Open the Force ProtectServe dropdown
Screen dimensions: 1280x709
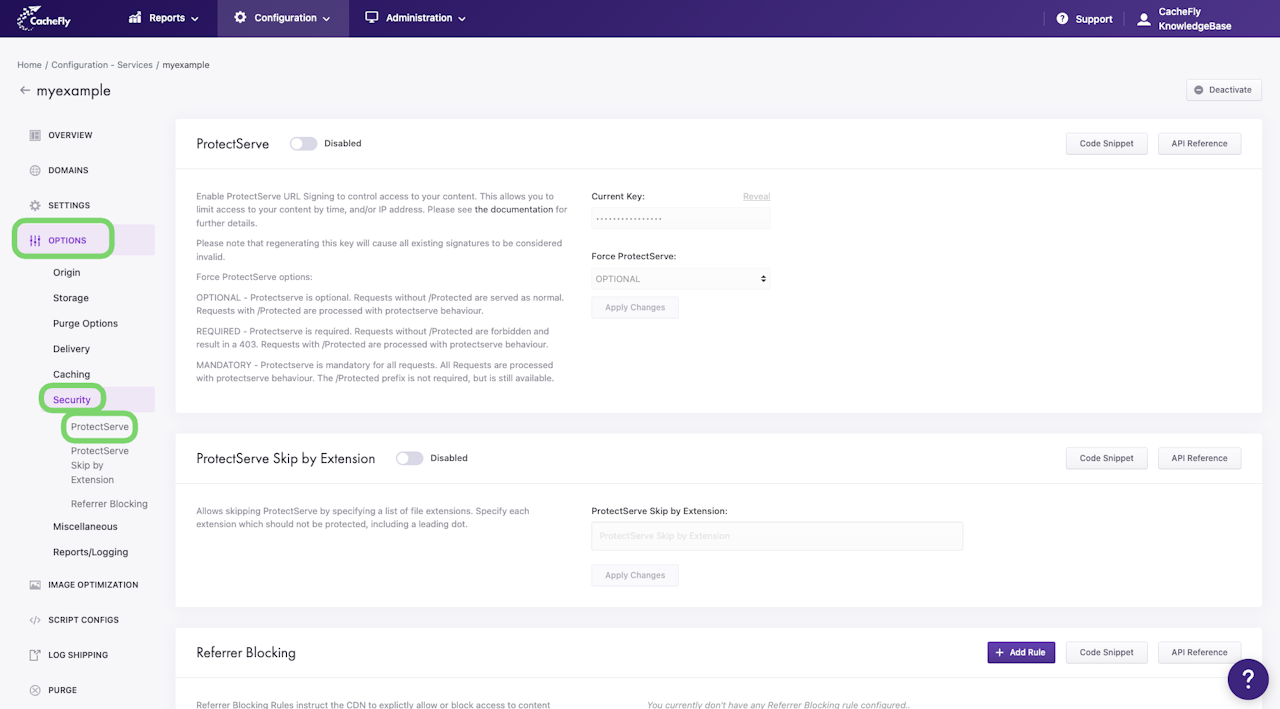(680, 279)
